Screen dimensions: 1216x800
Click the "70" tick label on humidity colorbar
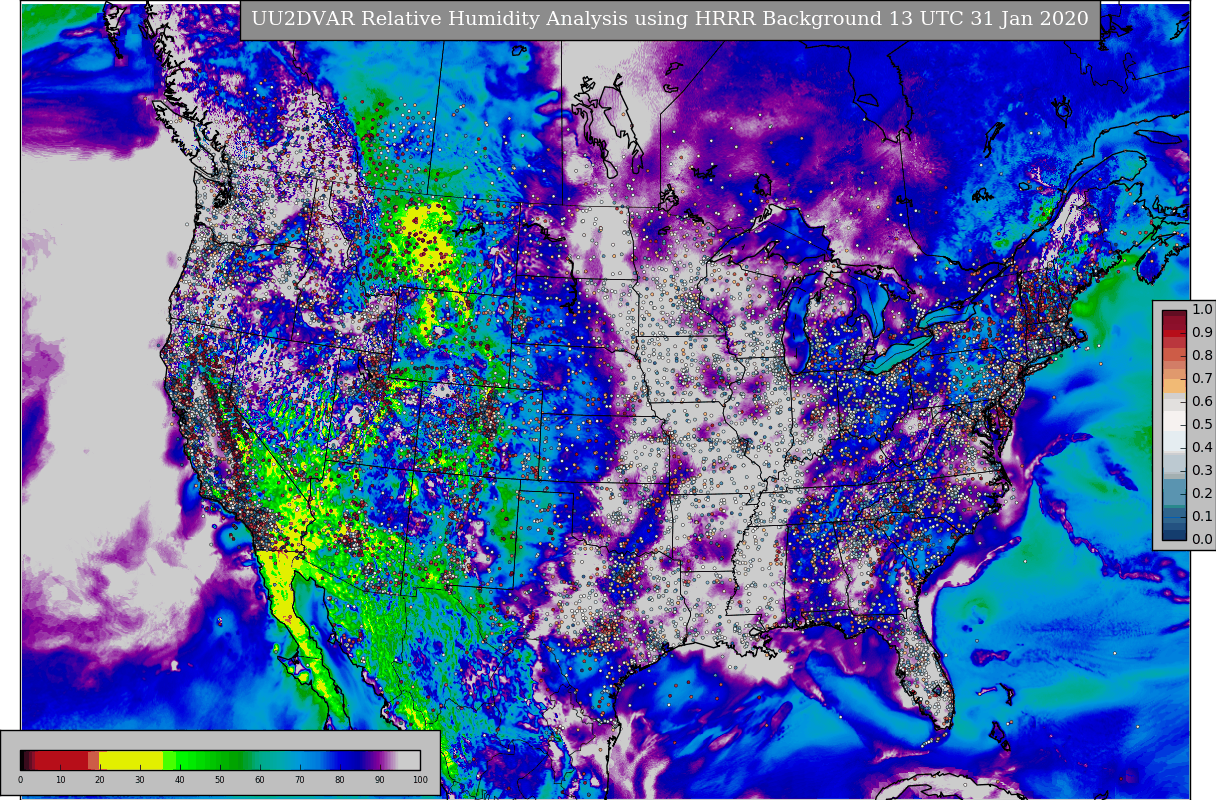pyautogui.click(x=300, y=780)
